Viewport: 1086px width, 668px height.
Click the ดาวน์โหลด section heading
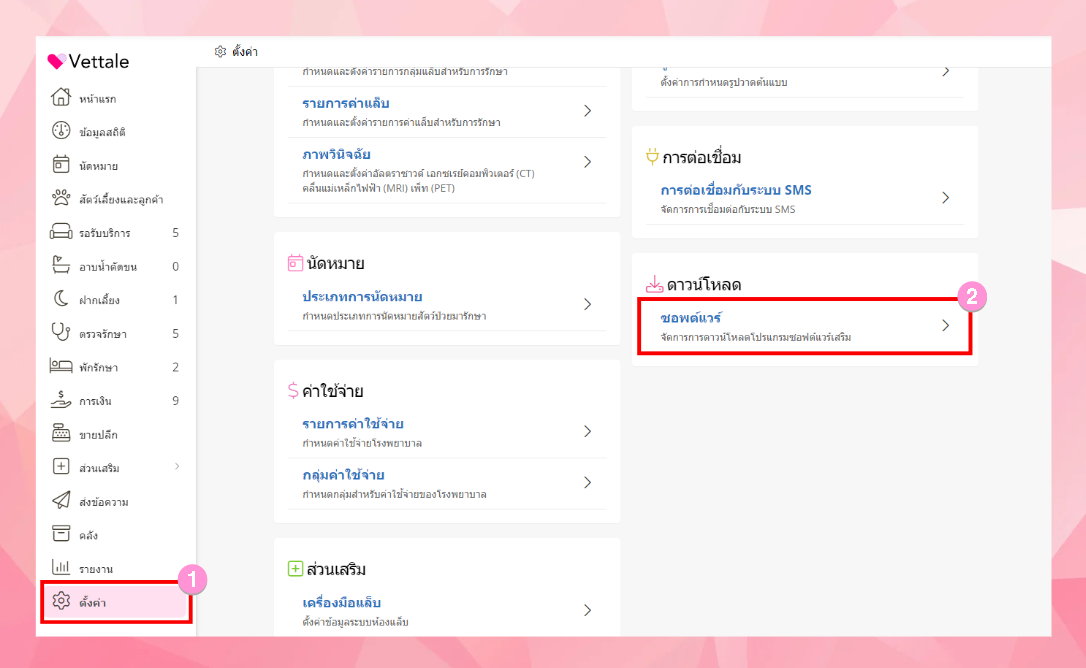704,285
